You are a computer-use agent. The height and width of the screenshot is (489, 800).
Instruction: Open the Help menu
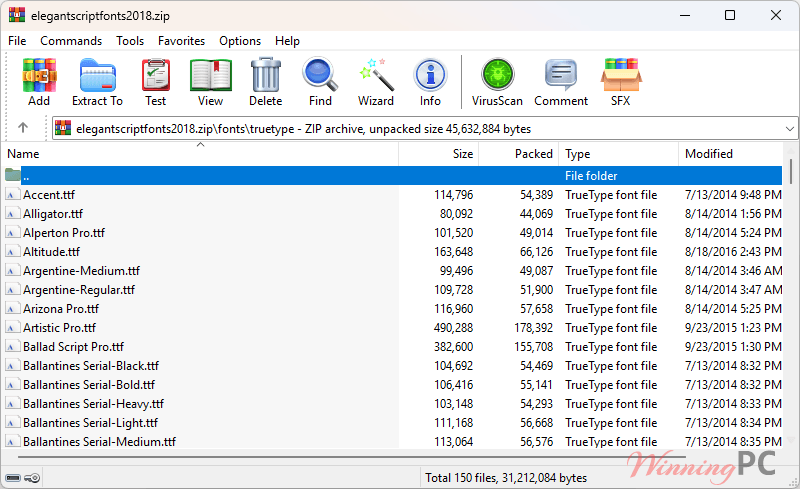pos(287,41)
